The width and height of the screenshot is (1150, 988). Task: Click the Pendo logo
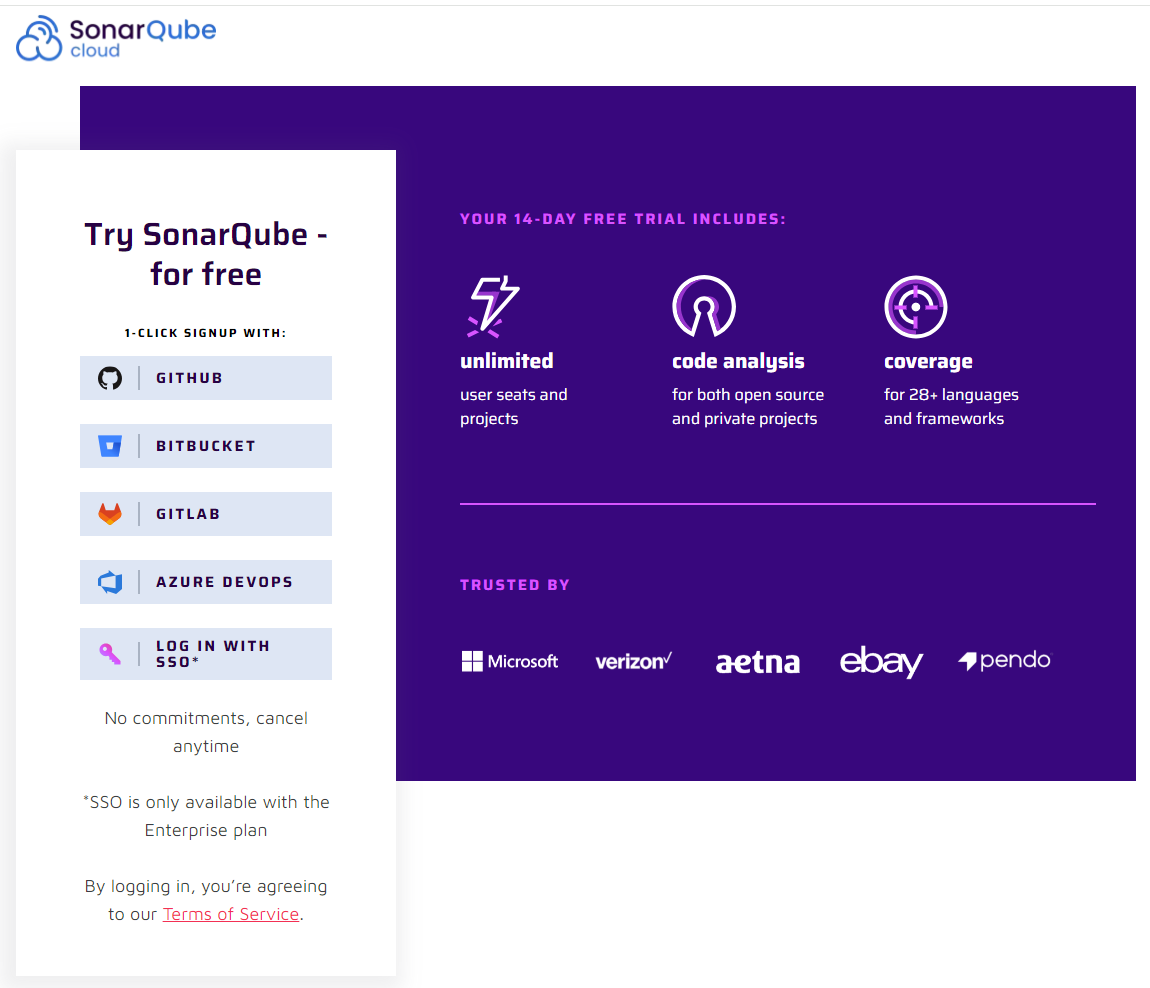click(1004, 660)
